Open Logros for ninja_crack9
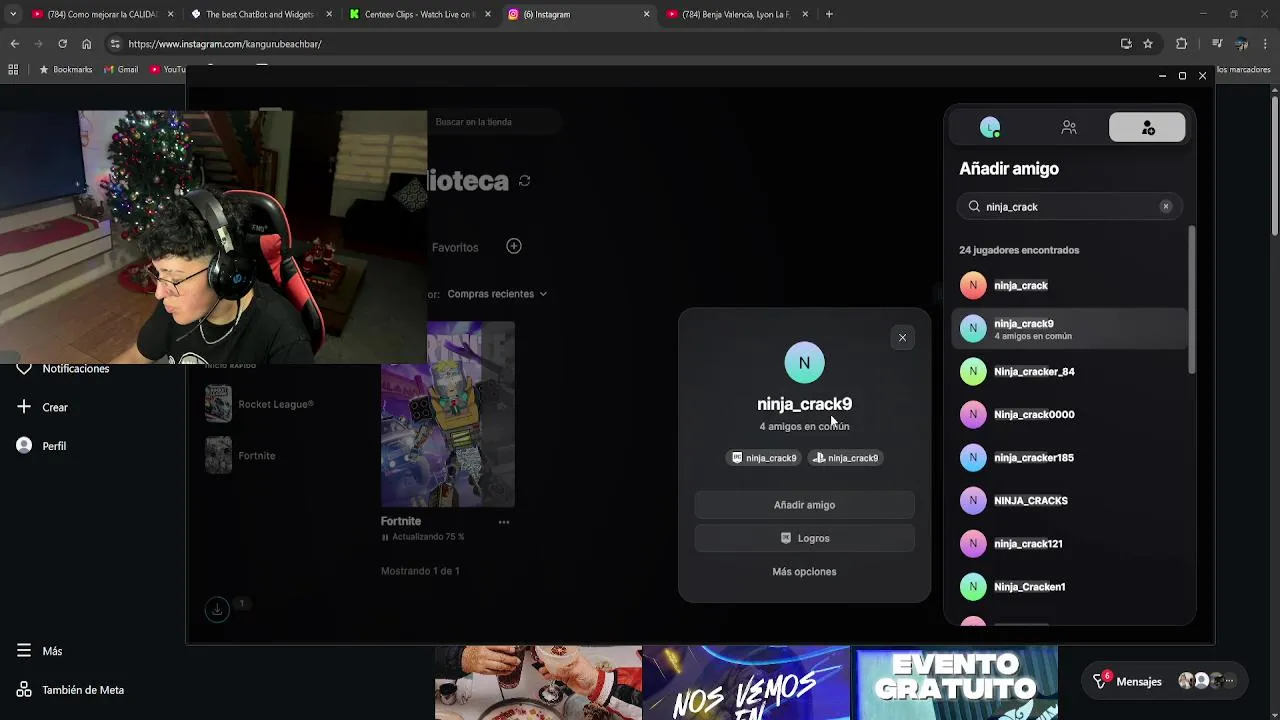This screenshot has height=720, width=1280. point(804,538)
